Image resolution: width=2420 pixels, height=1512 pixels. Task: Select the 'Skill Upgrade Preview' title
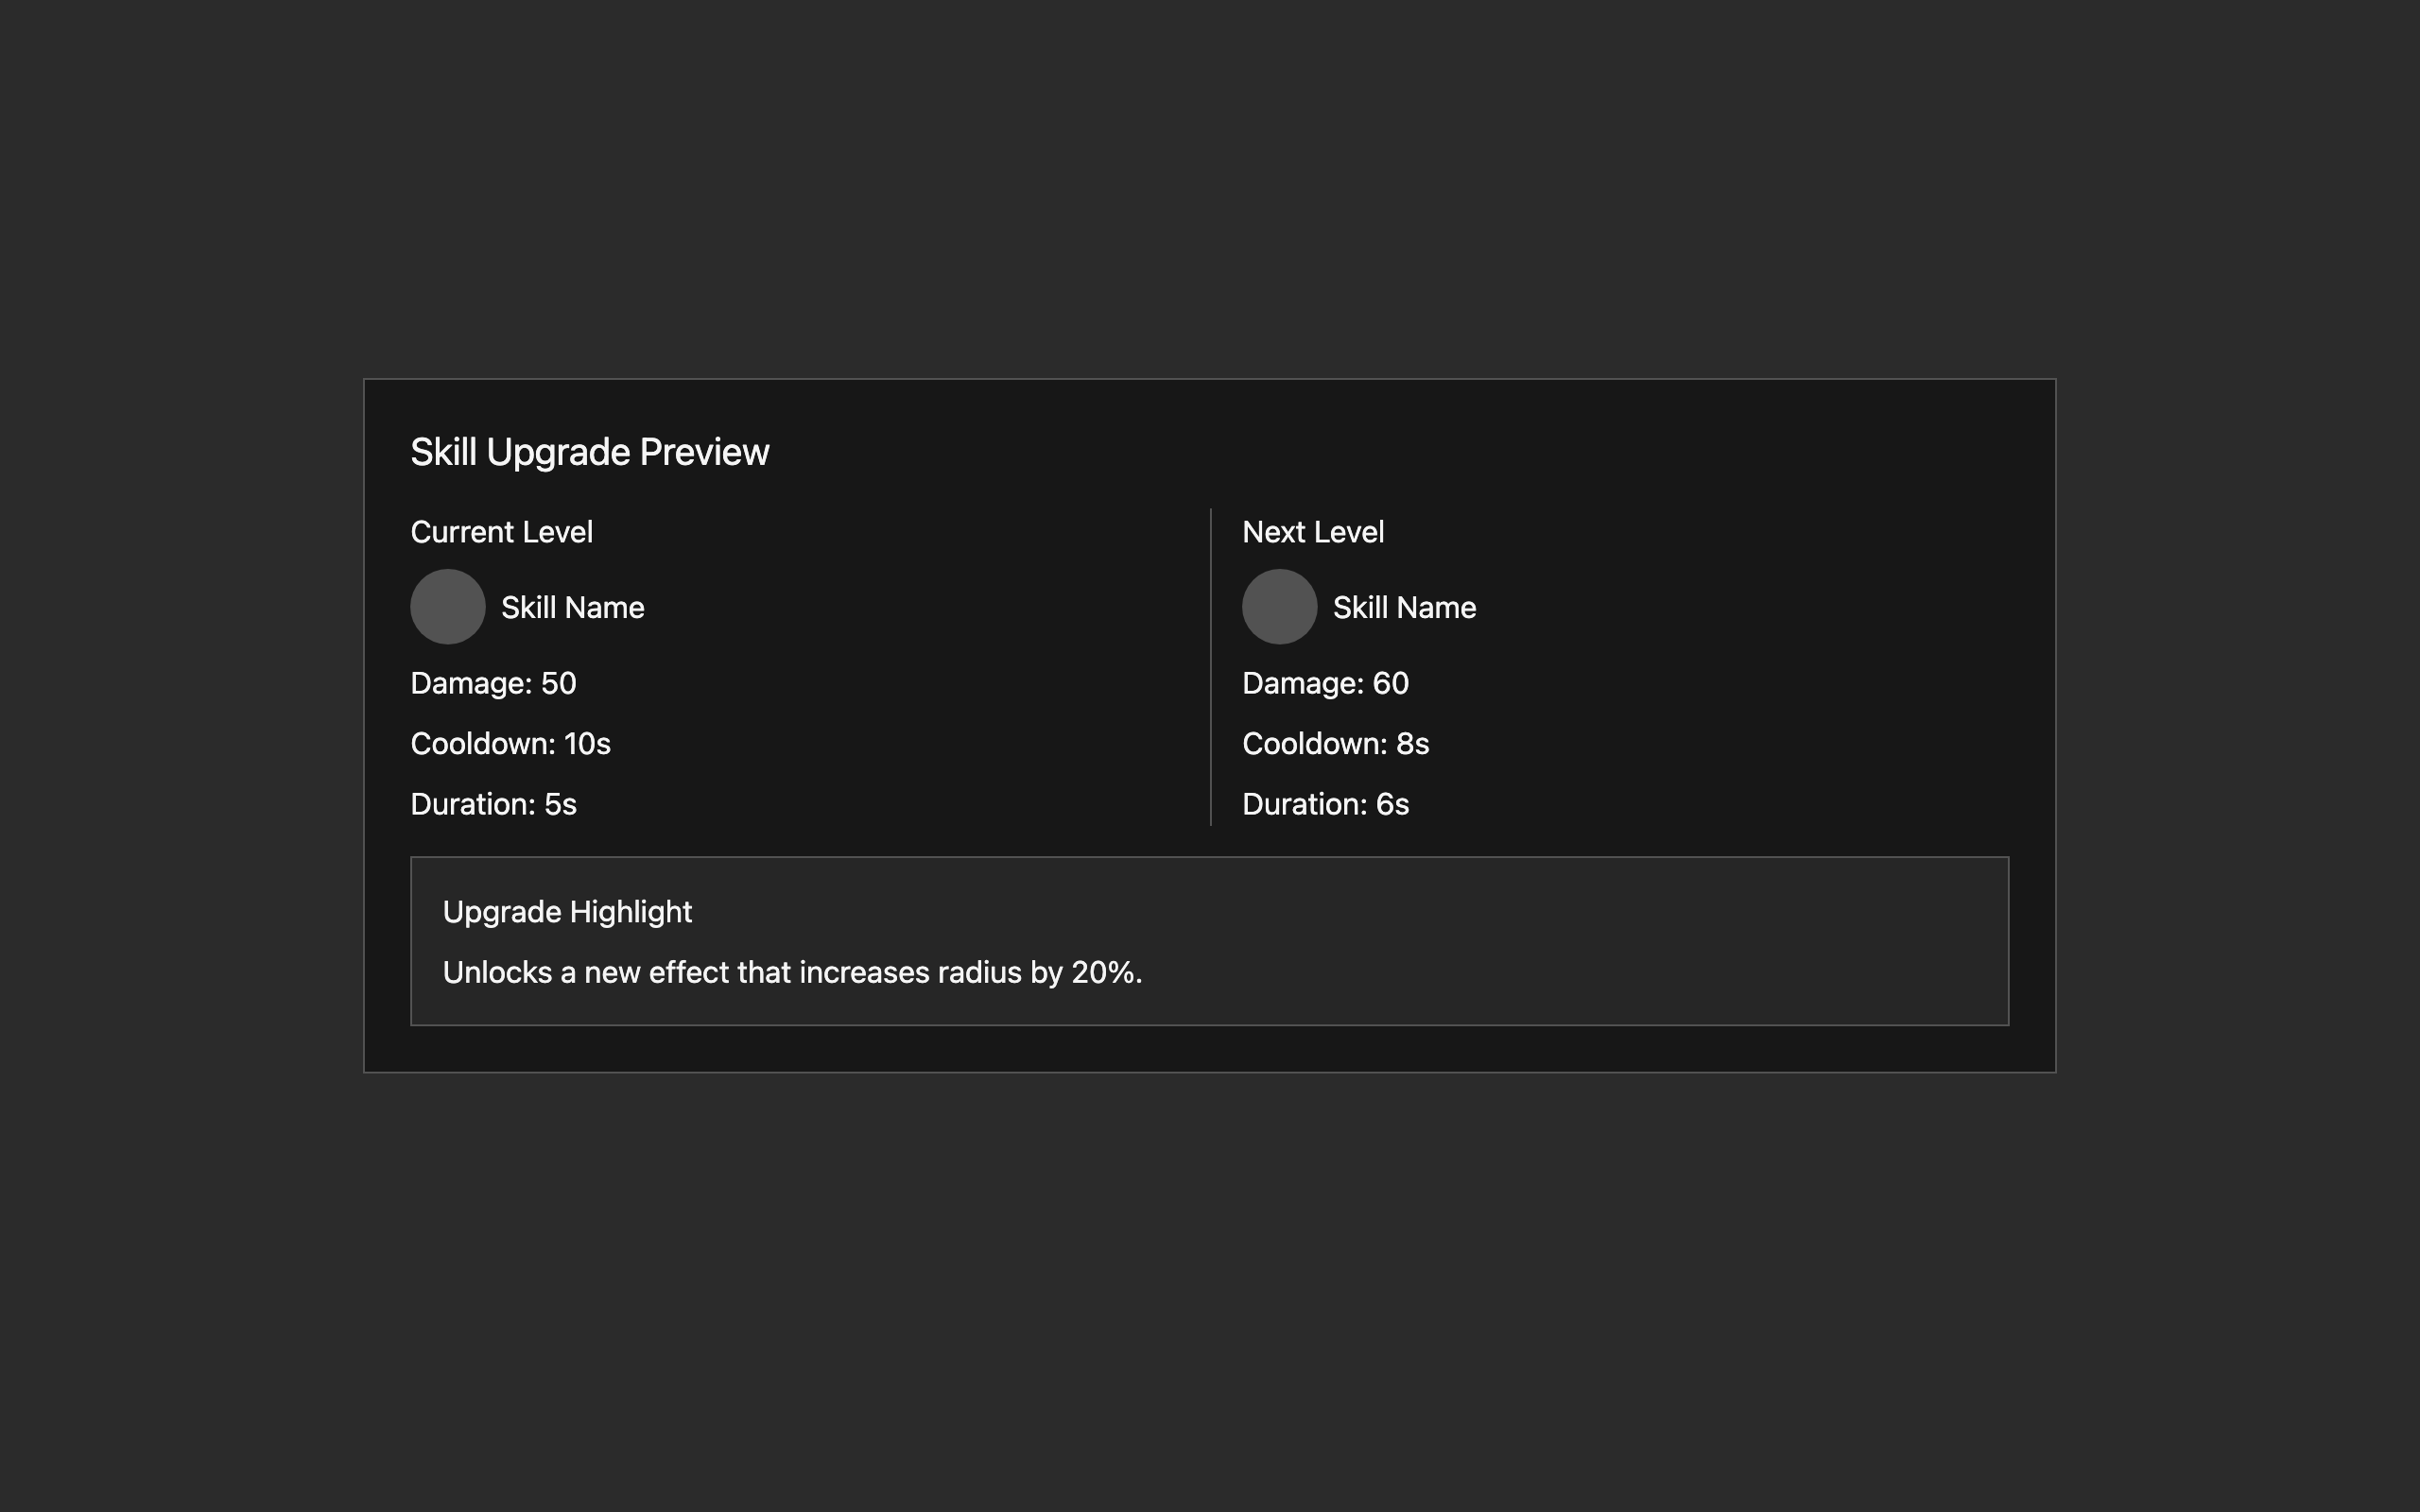pyautogui.click(x=590, y=453)
